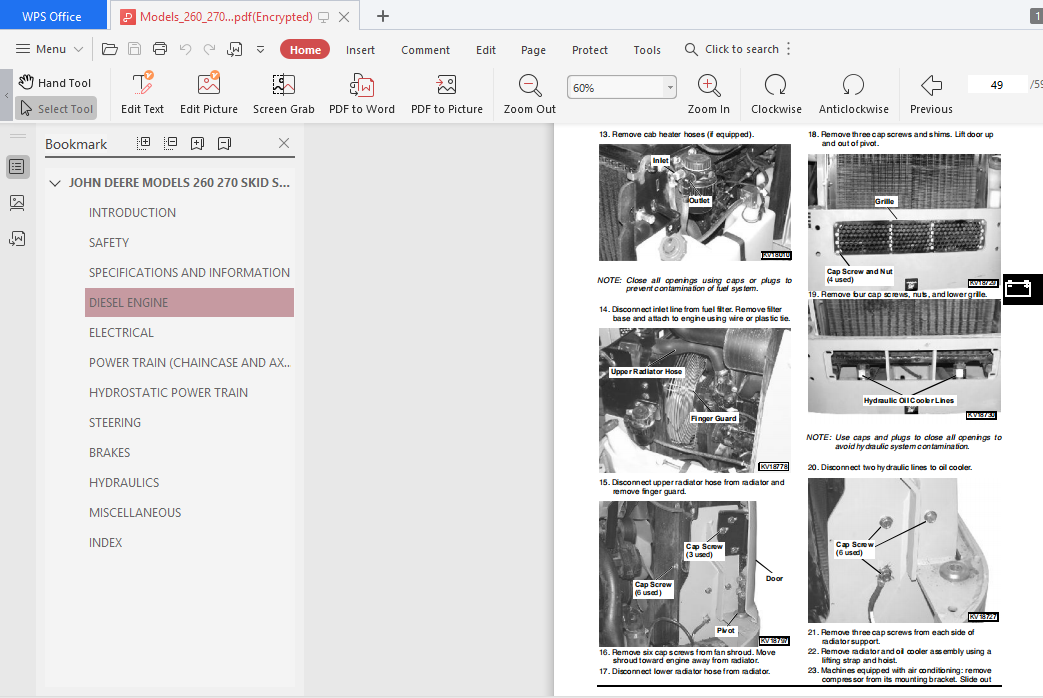Select the JOHN DEERE MODELS 260 270 bookmark title
The width and height of the screenshot is (1043, 698).
(x=180, y=182)
